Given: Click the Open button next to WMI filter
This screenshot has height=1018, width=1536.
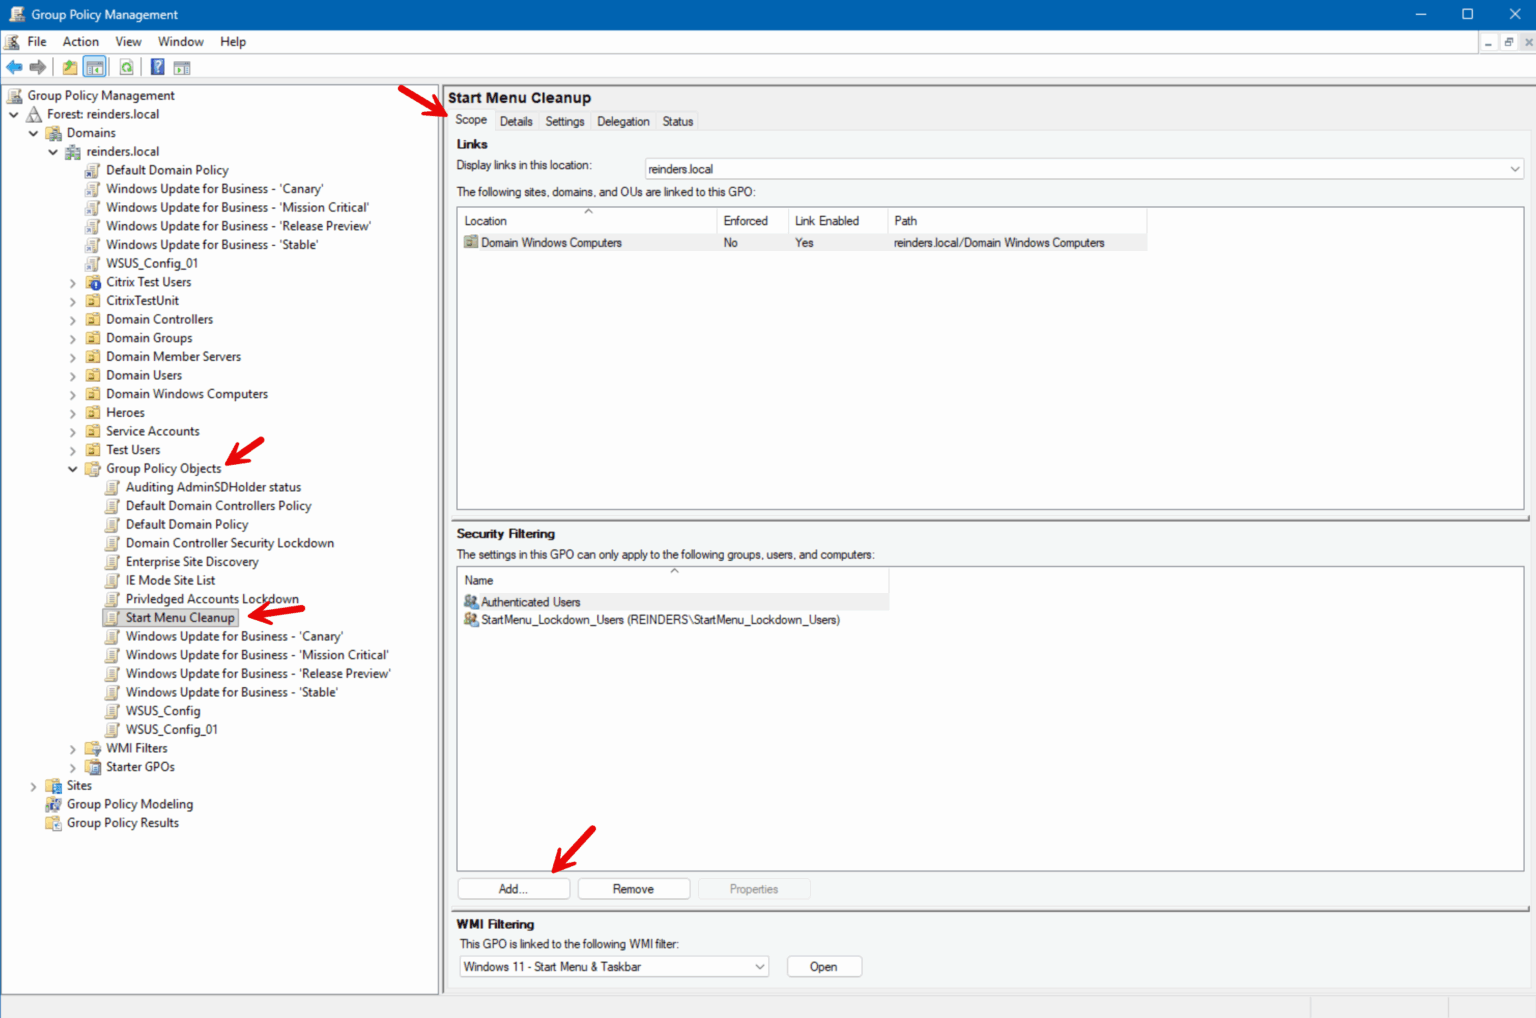Looking at the screenshot, I should click(x=823, y=966).
